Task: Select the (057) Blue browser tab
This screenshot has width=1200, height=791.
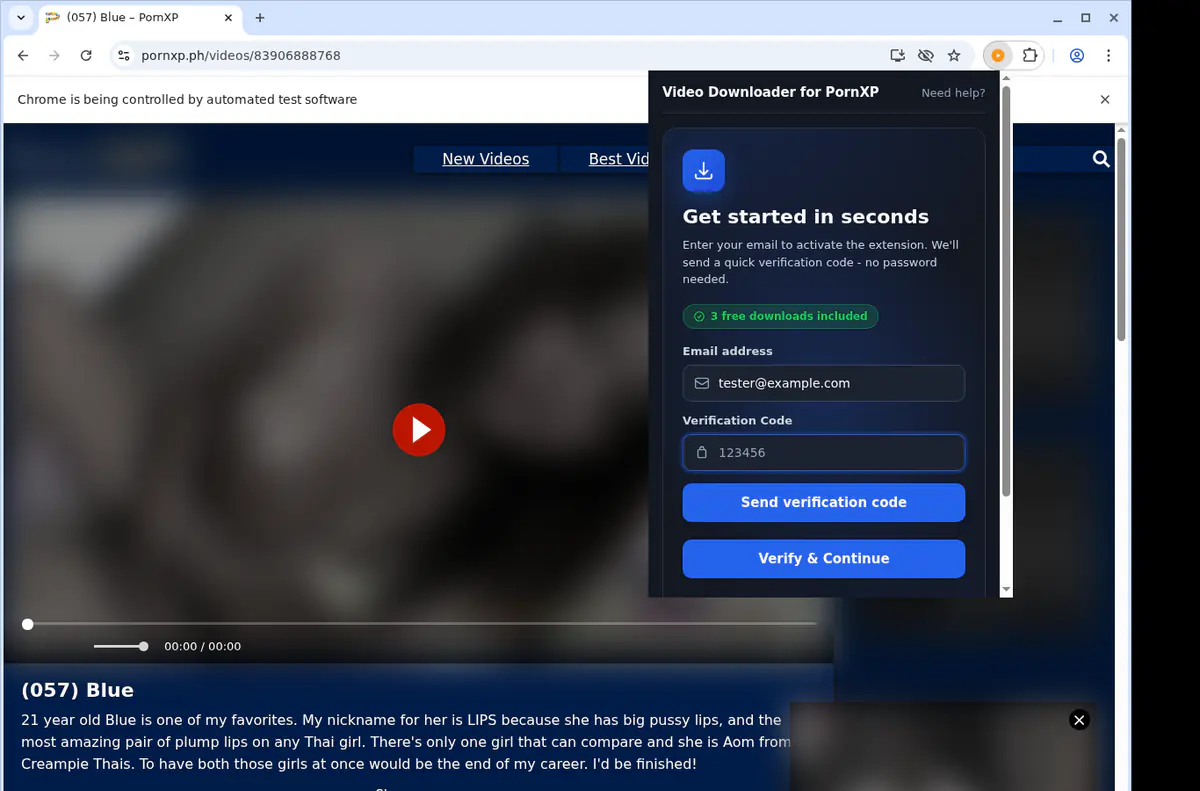Action: tap(141, 18)
